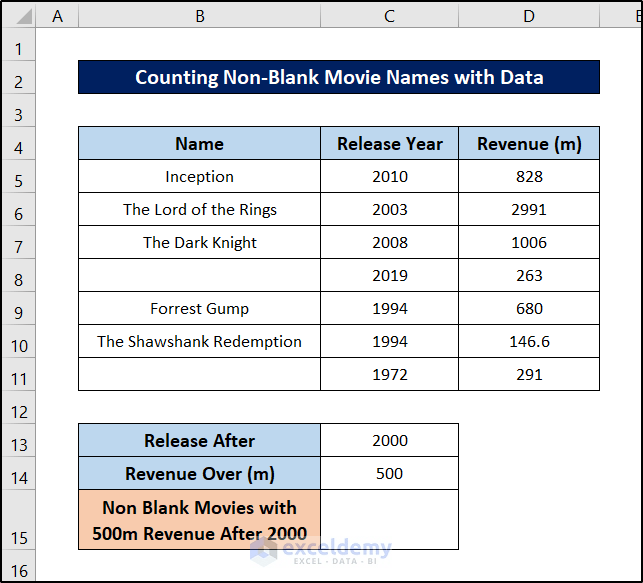Select row 13 header
643x583 pixels.
click(x=19, y=440)
